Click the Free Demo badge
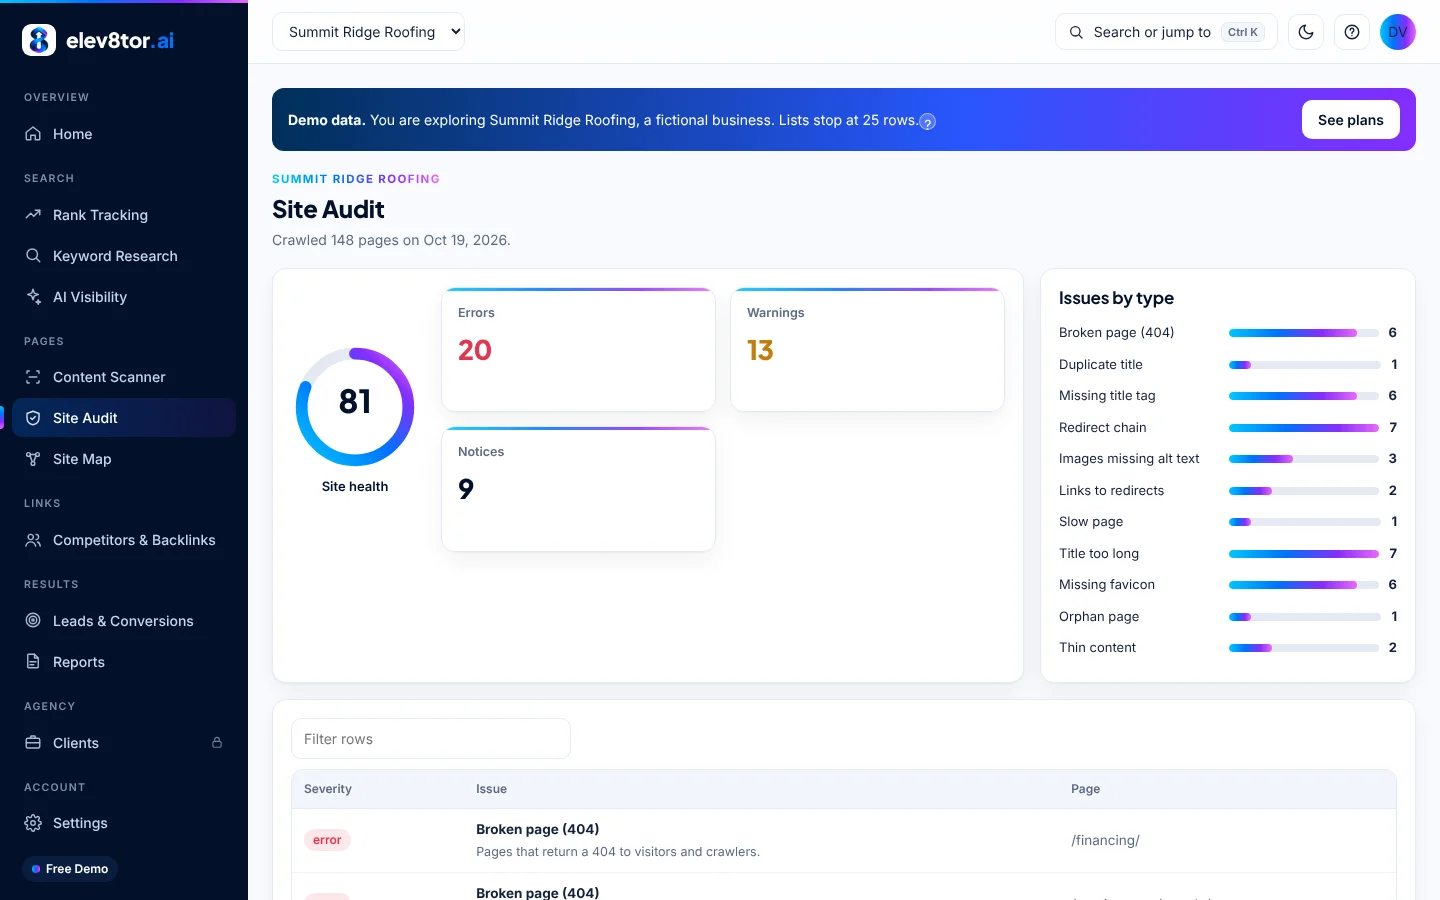 click(x=70, y=869)
